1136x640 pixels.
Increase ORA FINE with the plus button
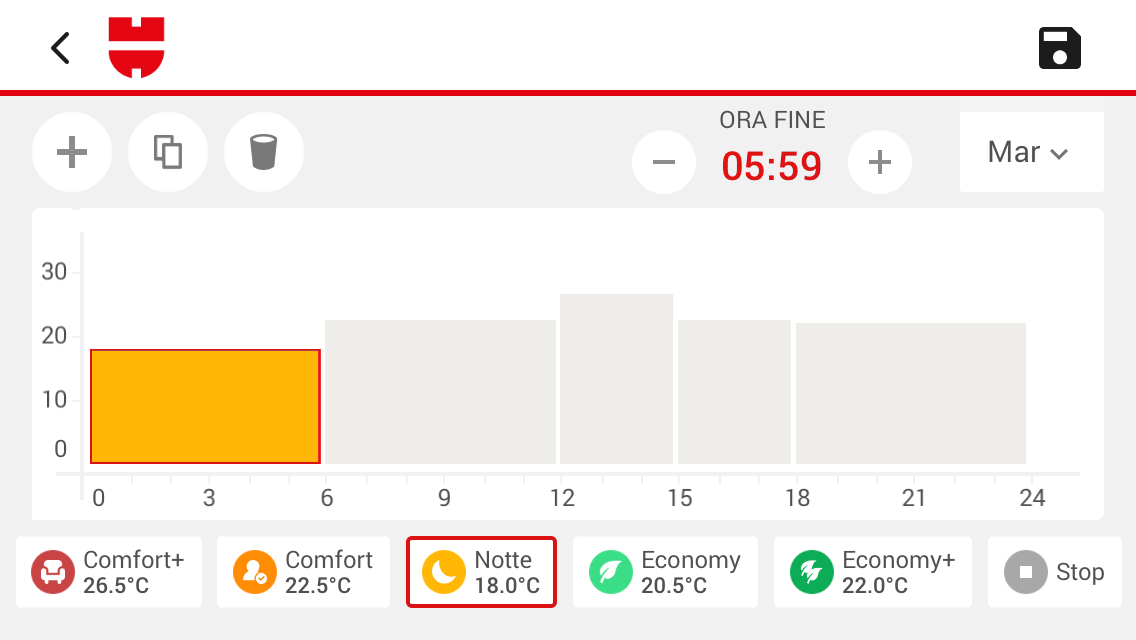point(880,162)
